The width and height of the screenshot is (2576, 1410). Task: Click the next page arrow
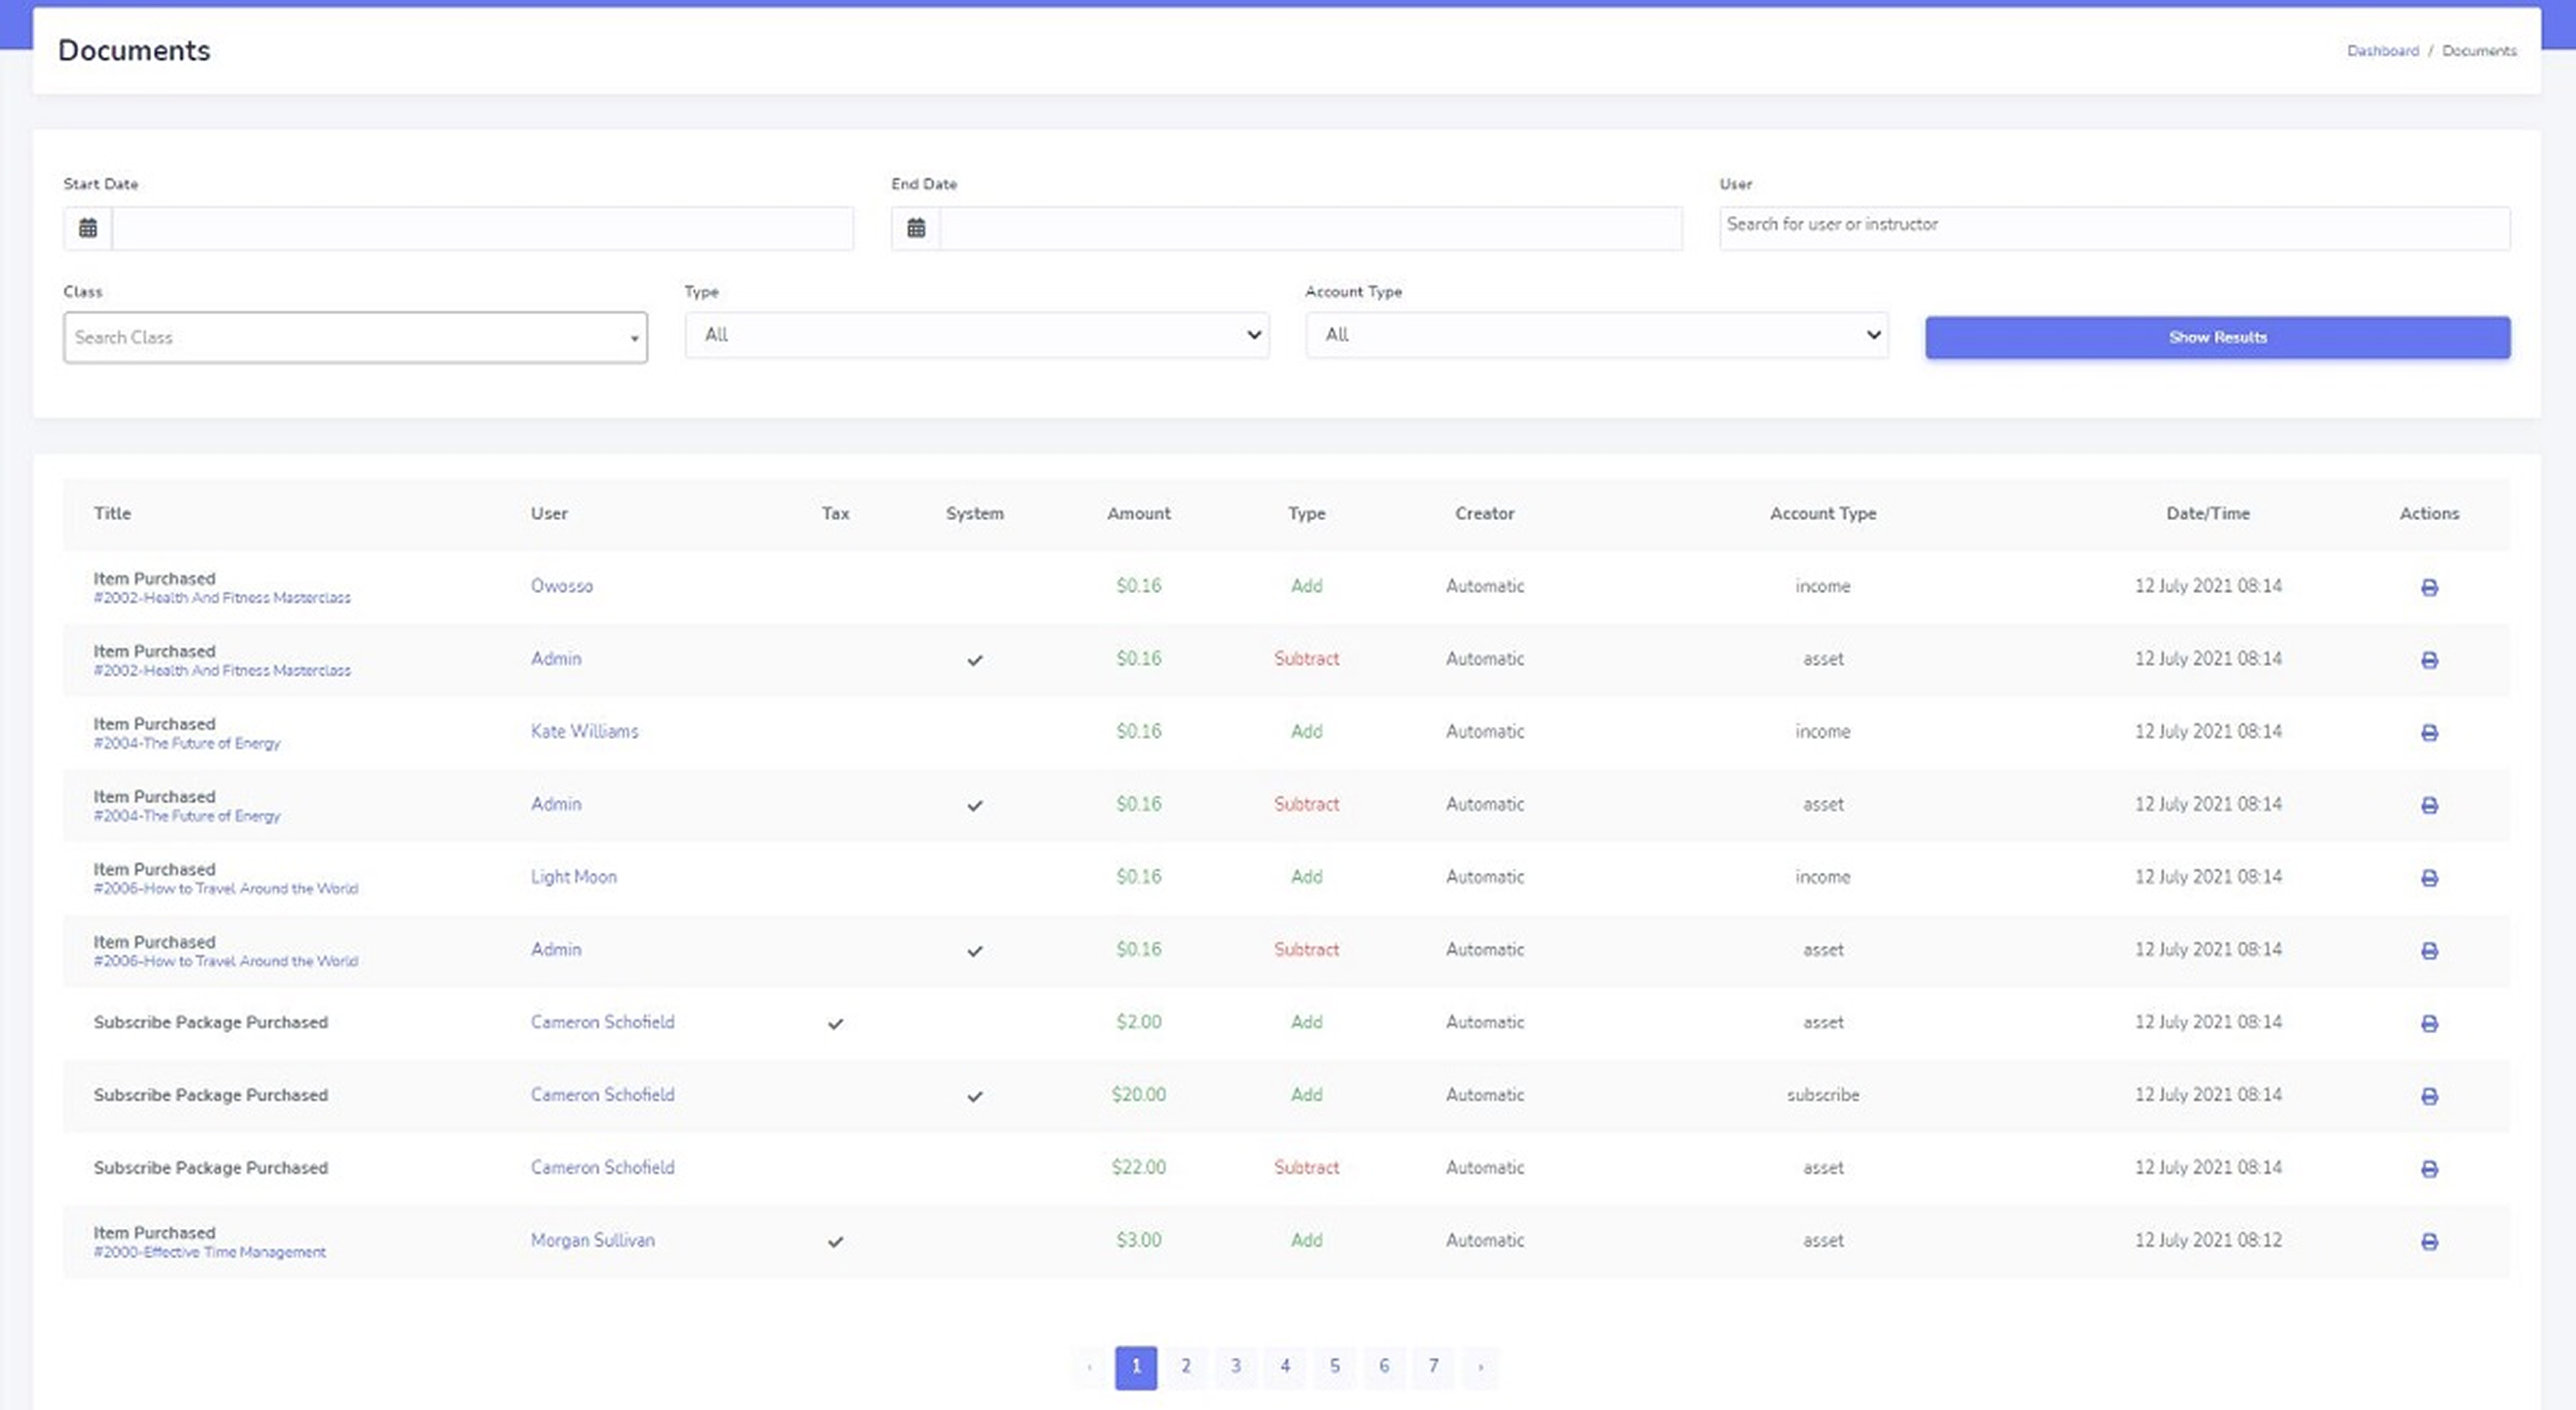coord(1481,1366)
